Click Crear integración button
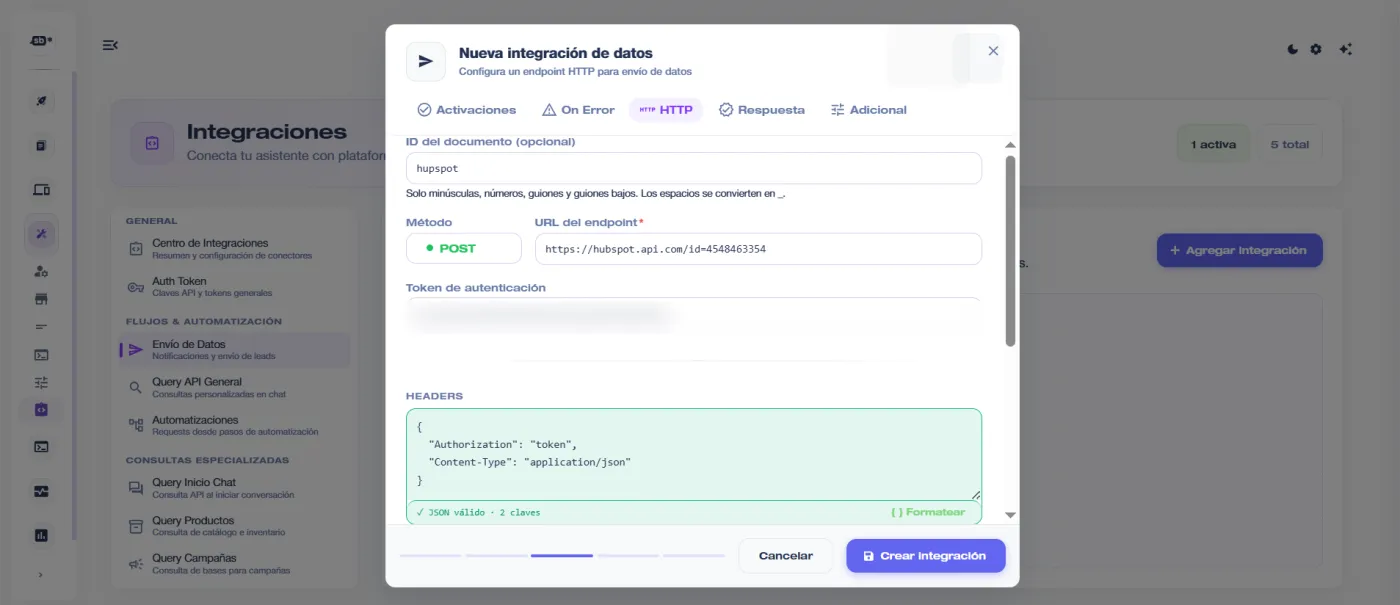 tap(926, 556)
